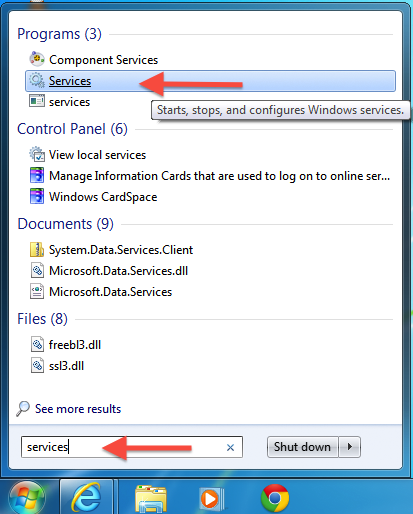
Task: Click the Services gear icon
Action: 37,80
